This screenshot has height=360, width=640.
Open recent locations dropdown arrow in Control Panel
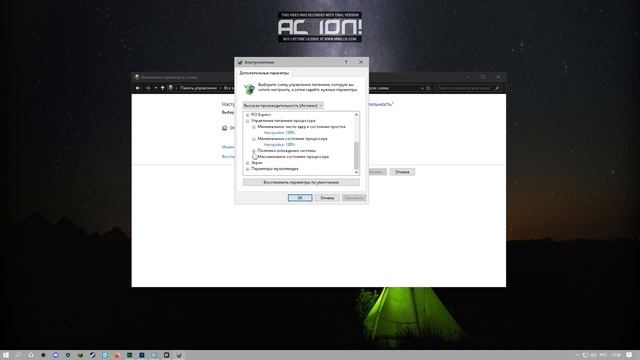156,88
